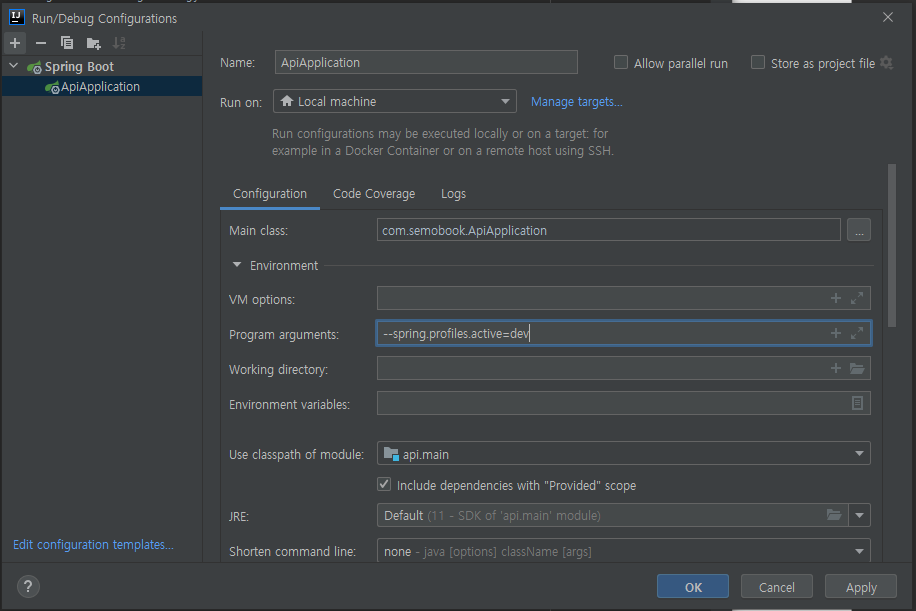Expand the Program arguments field
This screenshot has width=916, height=611.
[857, 333]
